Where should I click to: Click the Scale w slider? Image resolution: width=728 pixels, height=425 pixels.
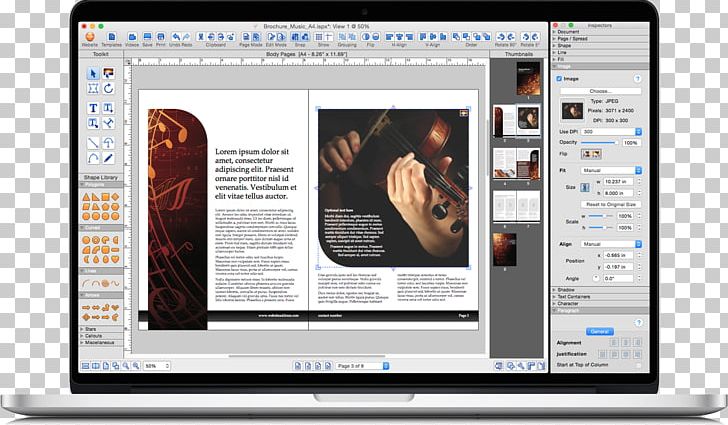[x=601, y=216]
